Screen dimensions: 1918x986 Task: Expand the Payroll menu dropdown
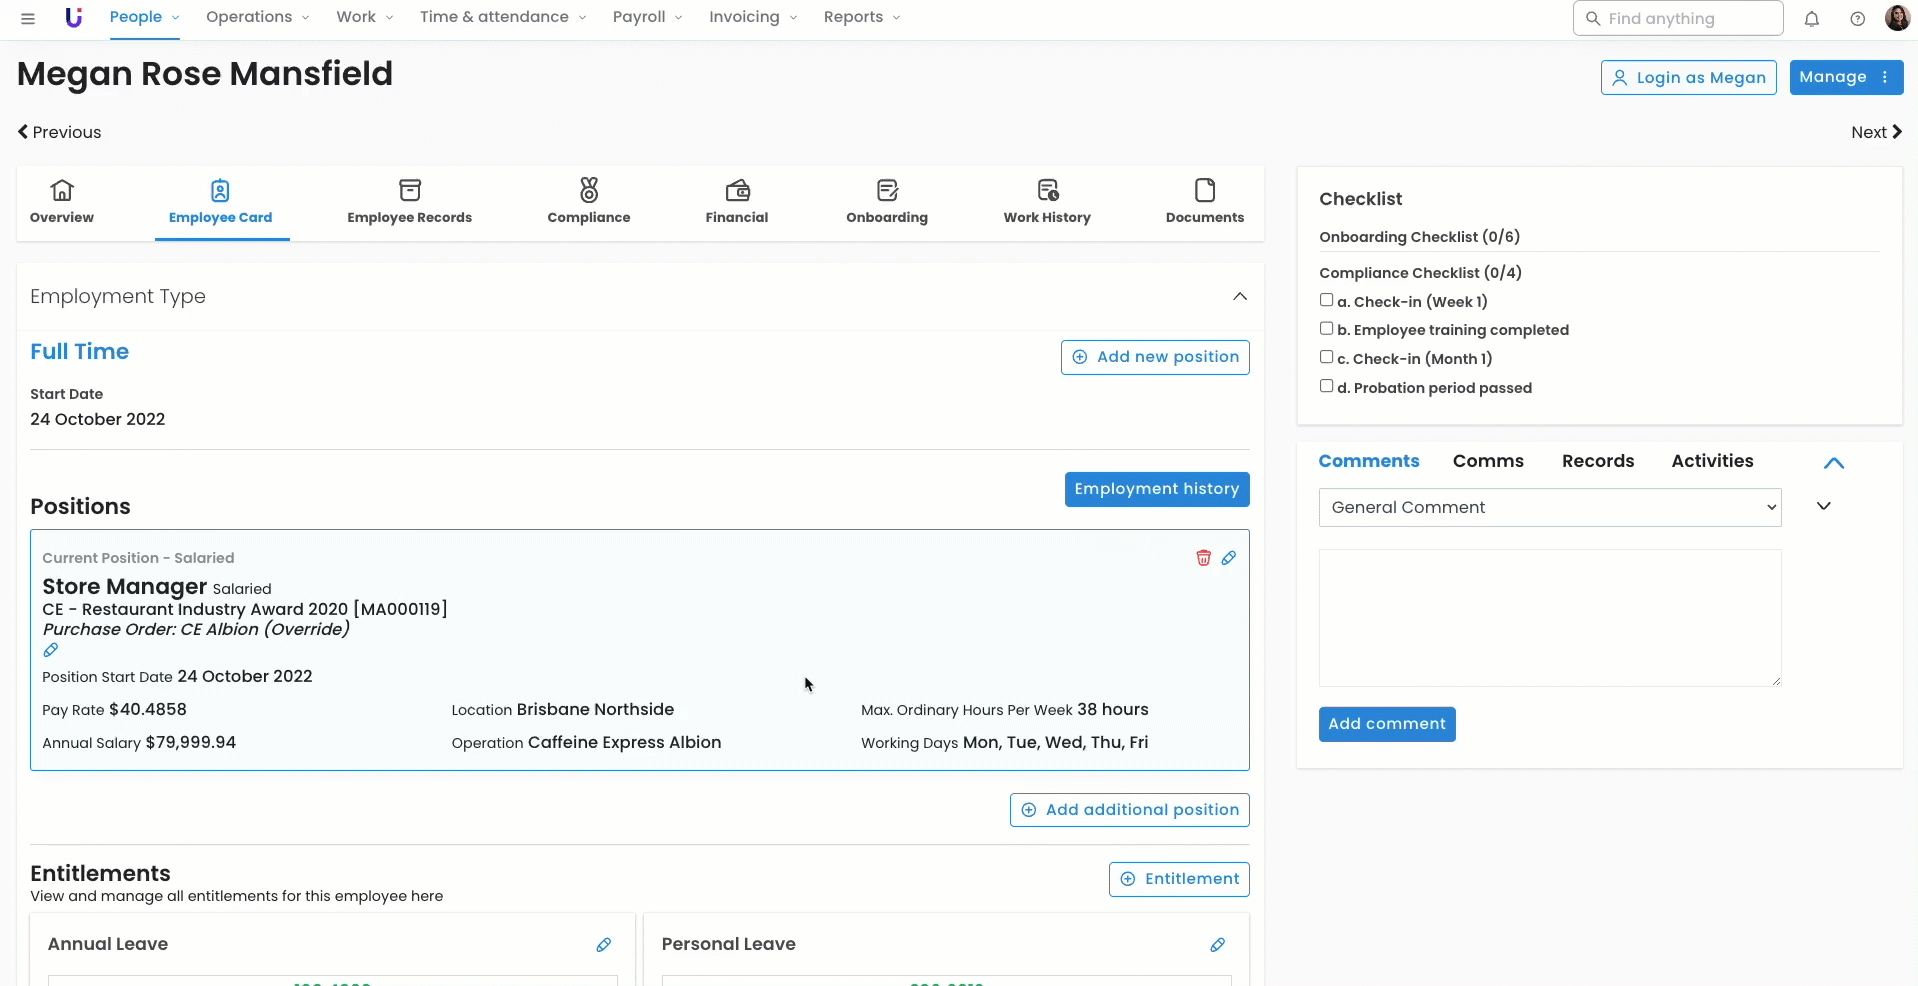pyautogui.click(x=647, y=17)
